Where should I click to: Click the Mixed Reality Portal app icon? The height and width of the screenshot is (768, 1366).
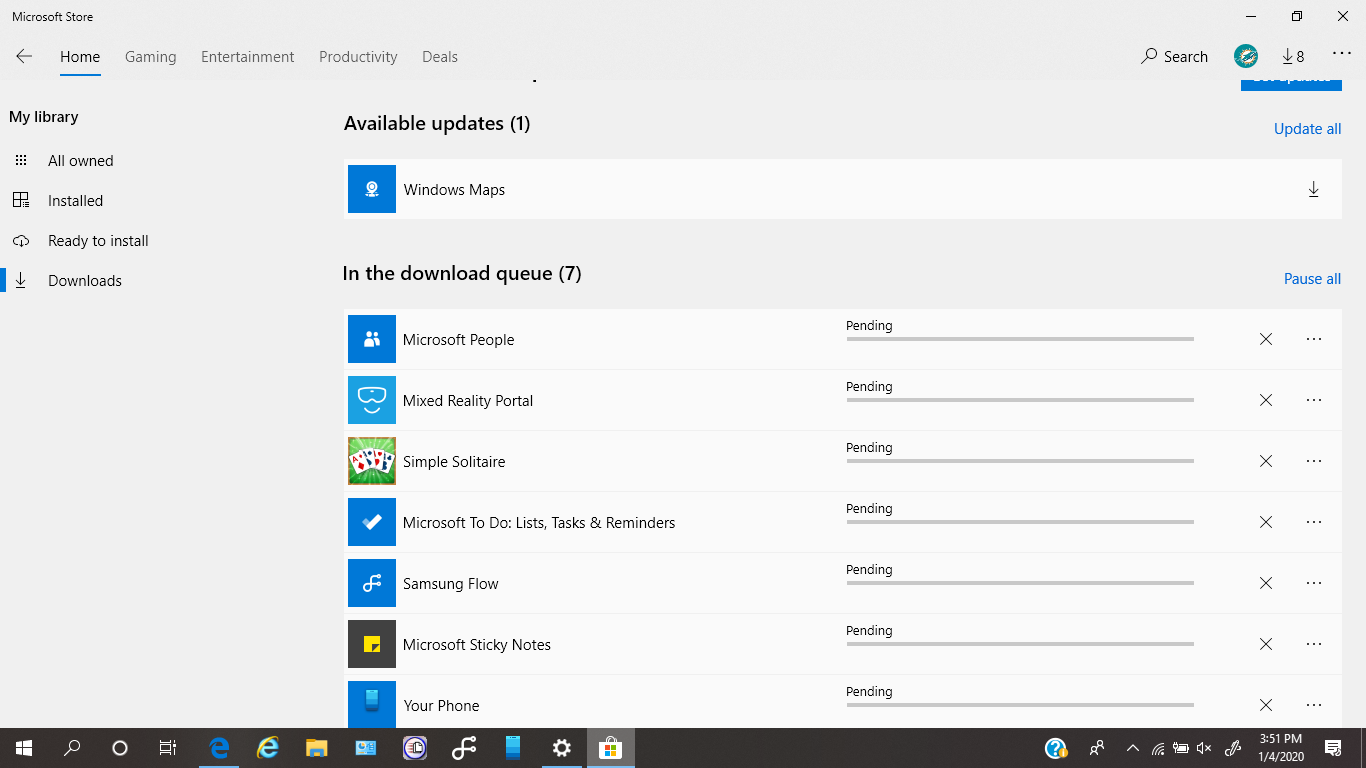point(371,400)
